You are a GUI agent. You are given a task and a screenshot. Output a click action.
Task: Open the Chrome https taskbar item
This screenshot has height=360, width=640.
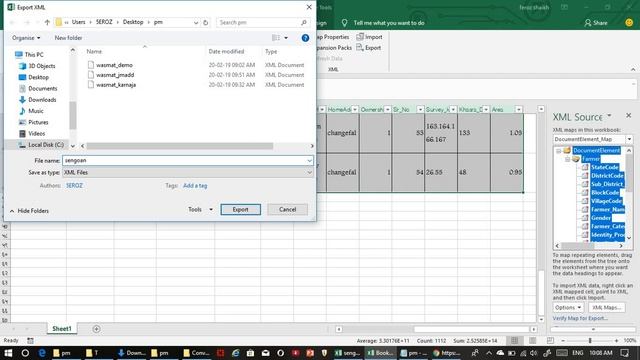tap(447, 353)
